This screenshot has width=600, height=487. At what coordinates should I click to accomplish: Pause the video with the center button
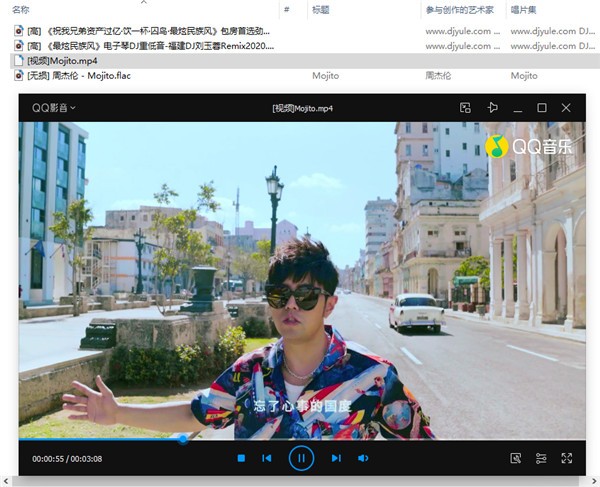pos(301,458)
